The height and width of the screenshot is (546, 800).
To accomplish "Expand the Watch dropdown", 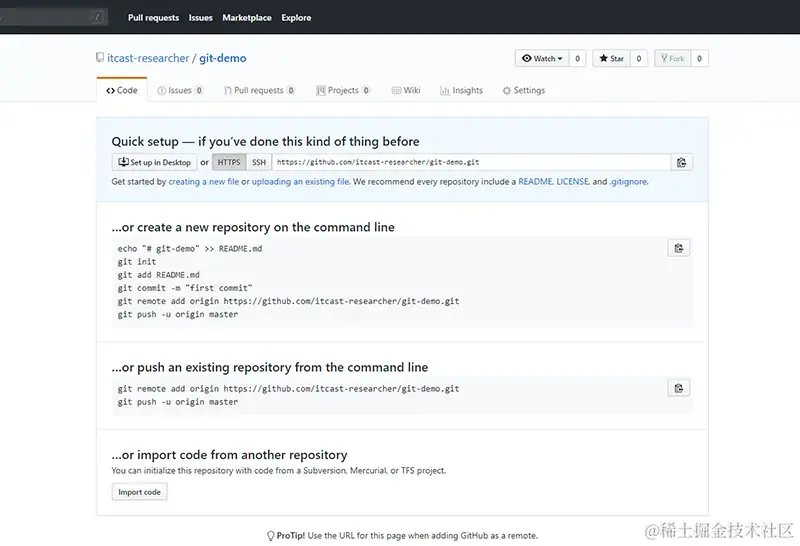I will tap(542, 59).
